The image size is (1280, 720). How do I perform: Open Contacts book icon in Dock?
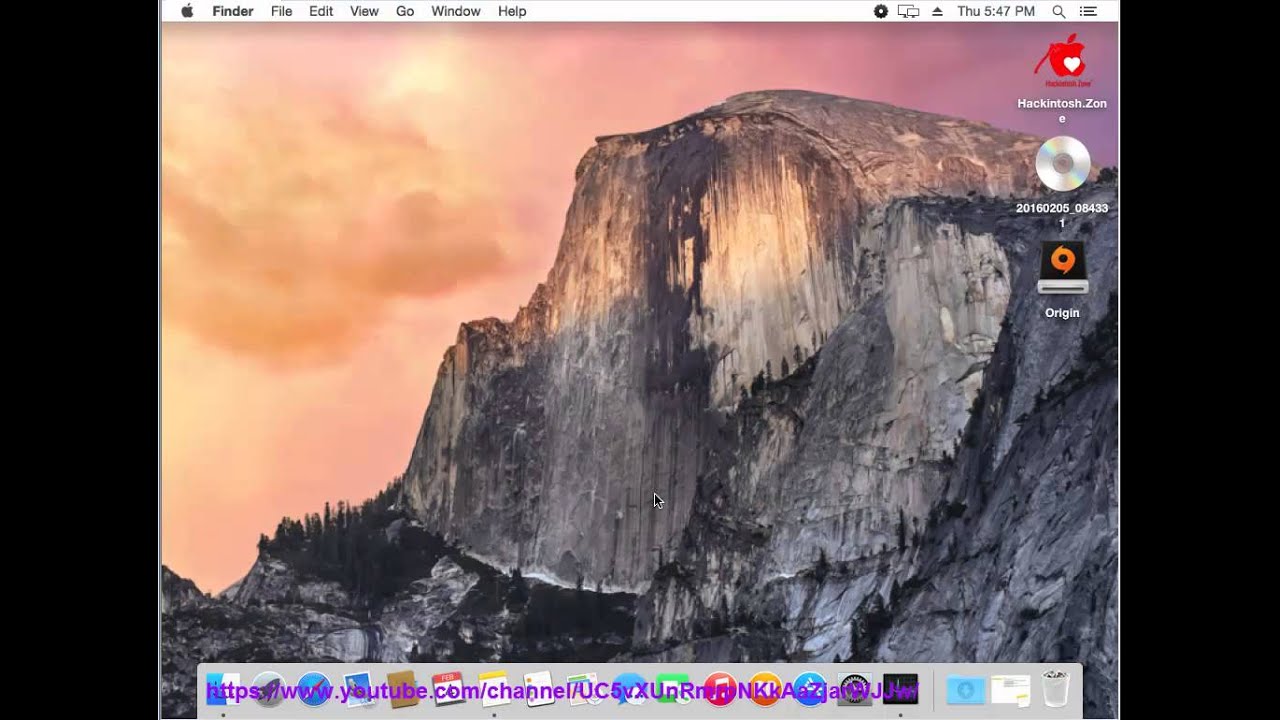[403, 689]
